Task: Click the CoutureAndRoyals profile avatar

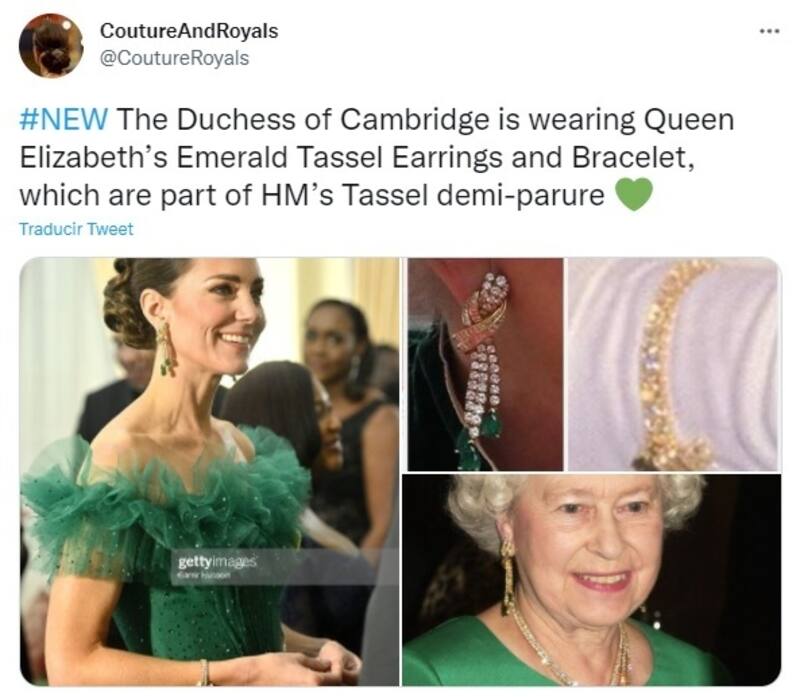Action: click(51, 45)
